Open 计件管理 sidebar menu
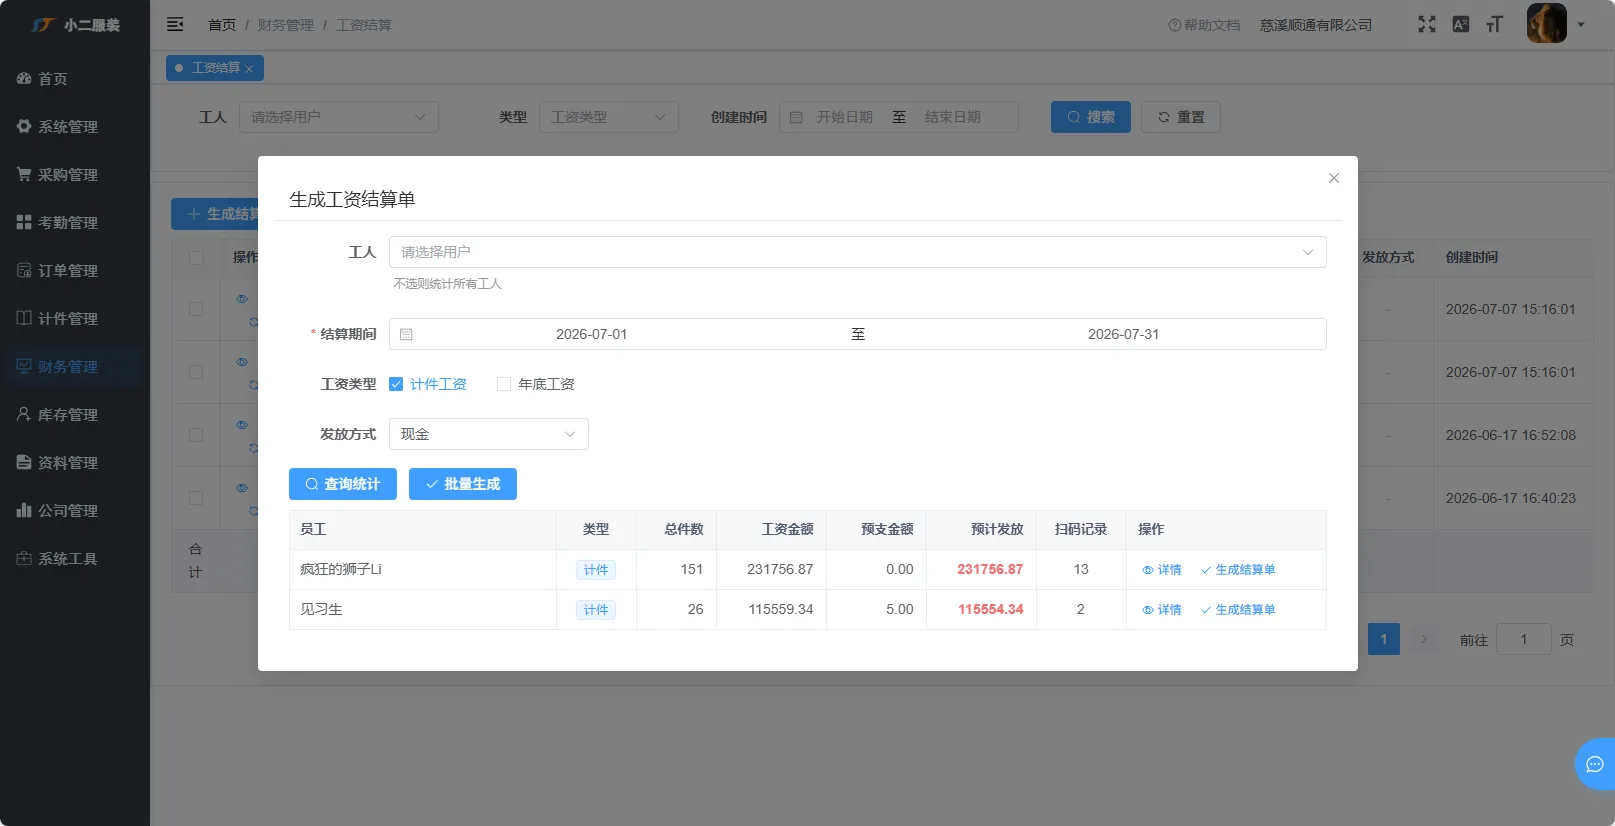 [75, 319]
